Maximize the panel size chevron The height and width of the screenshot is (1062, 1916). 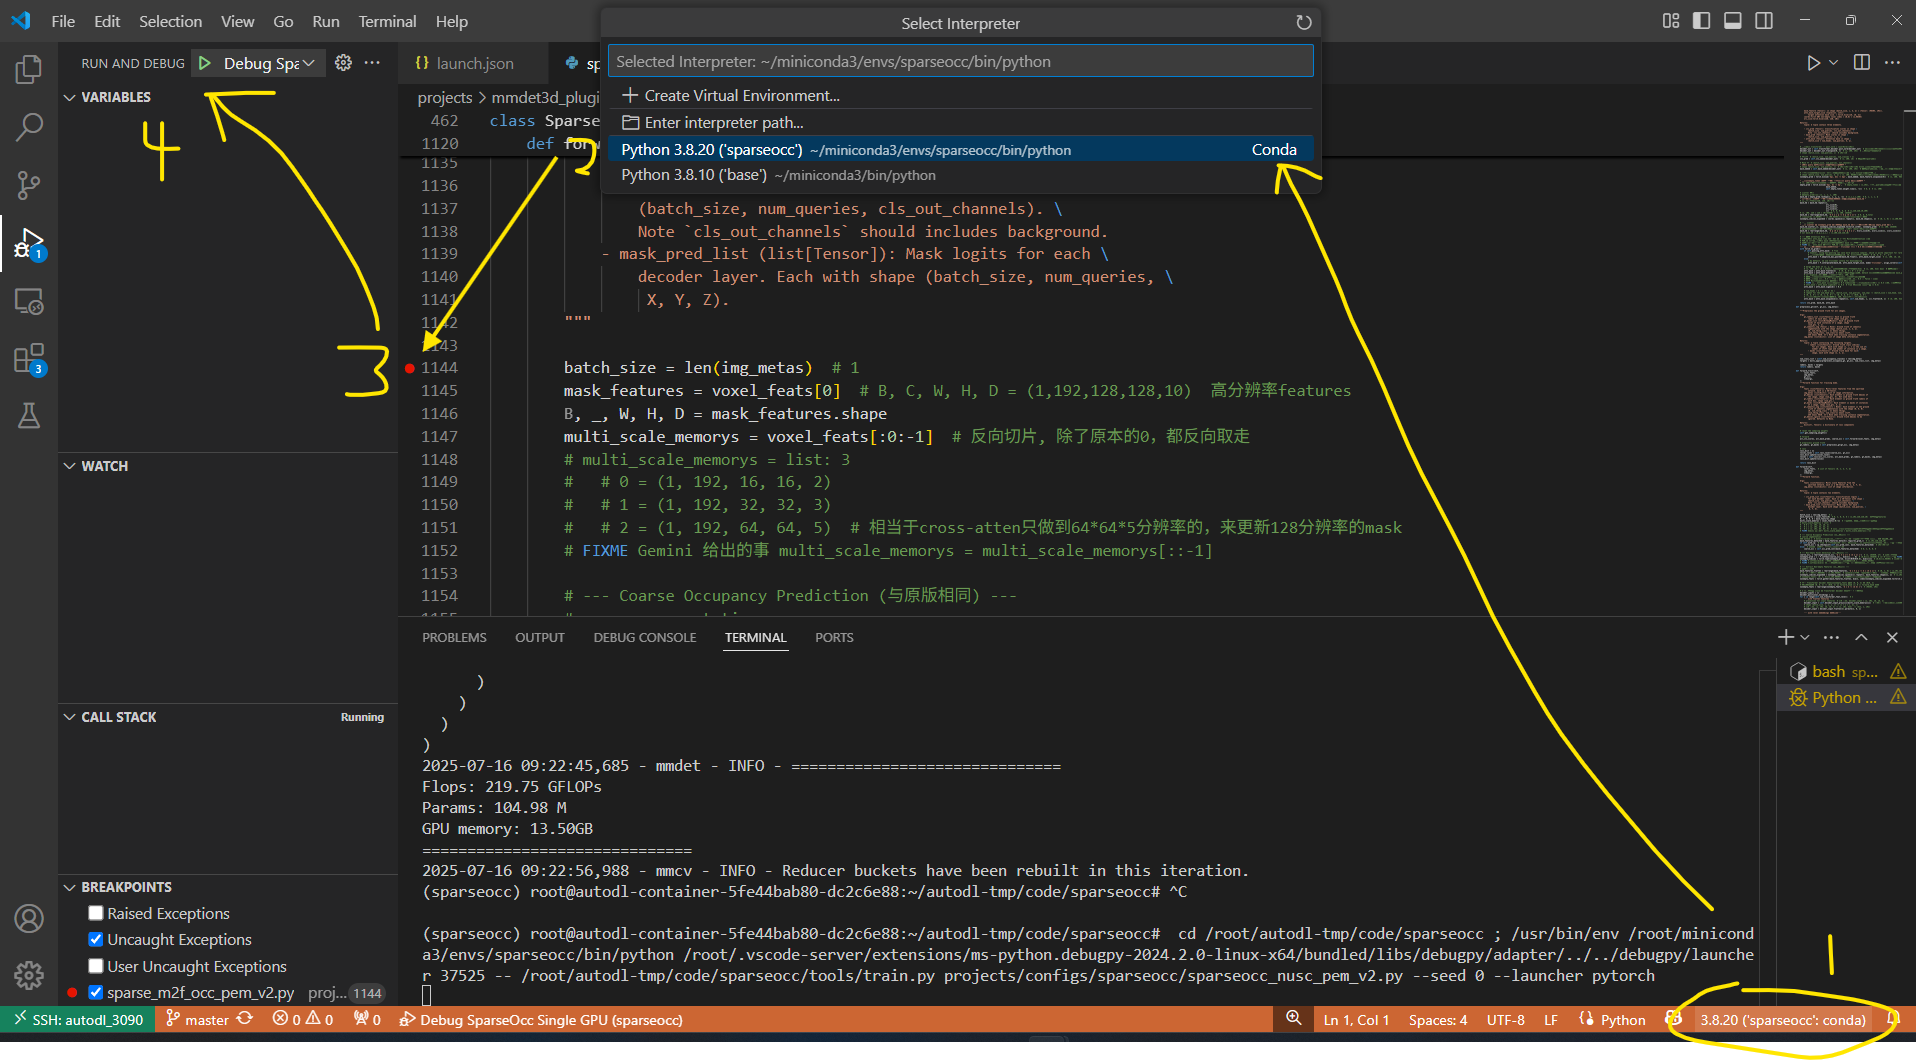pyautogui.click(x=1861, y=637)
